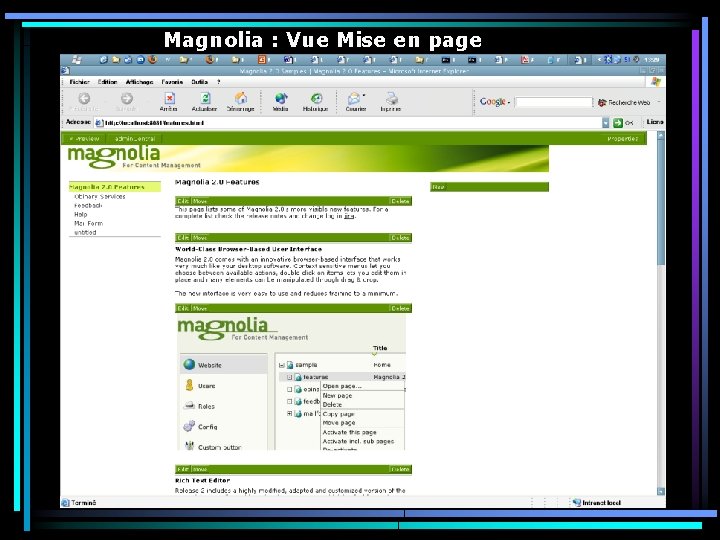Viewport: 720px width, 540px height.
Task: Click the Windows flag logo in toolbar
Action: click(x=655, y=82)
